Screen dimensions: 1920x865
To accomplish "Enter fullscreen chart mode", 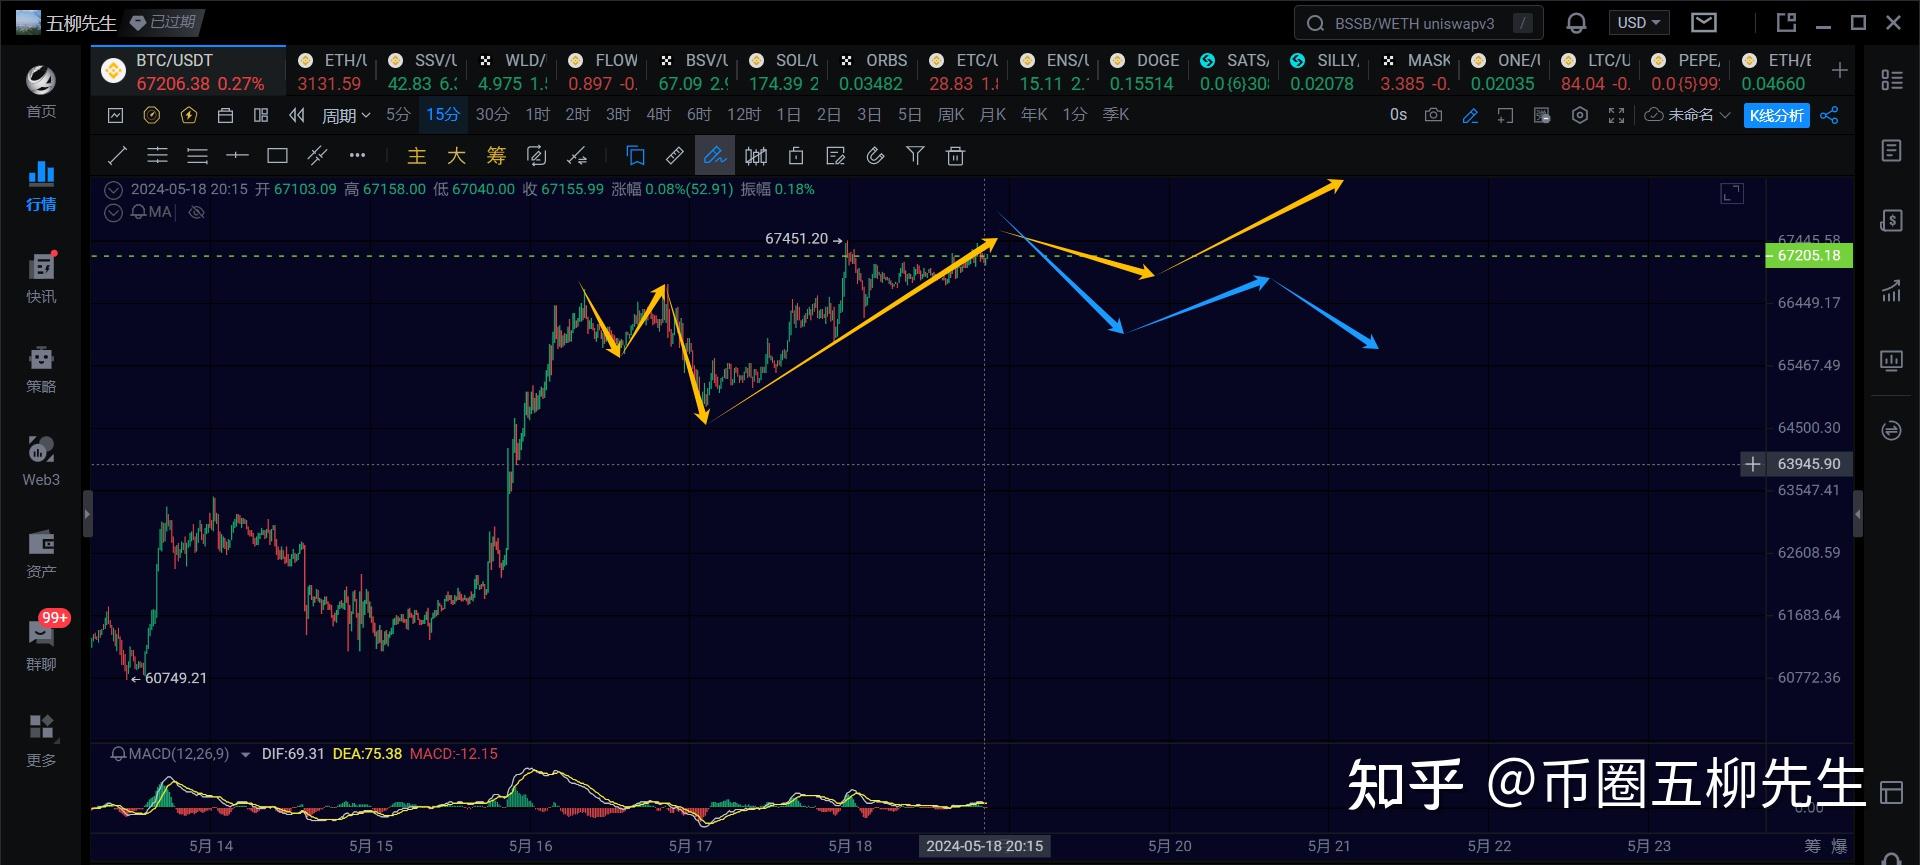I will (x=1616, y=115).
